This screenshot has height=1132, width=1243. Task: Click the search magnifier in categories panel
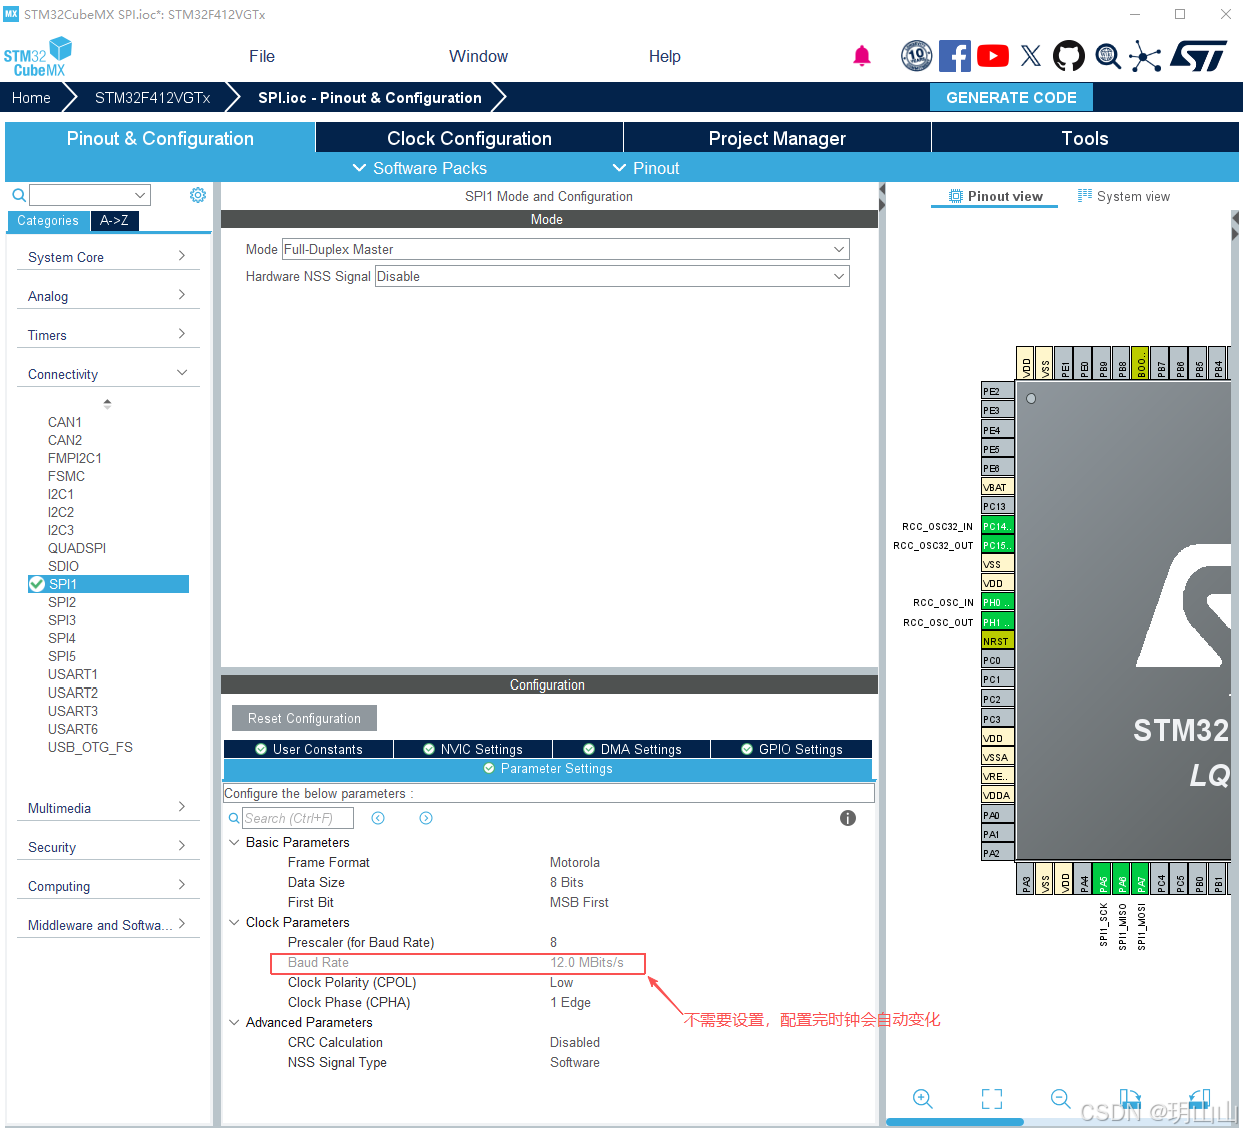click(x=18, y=195)
